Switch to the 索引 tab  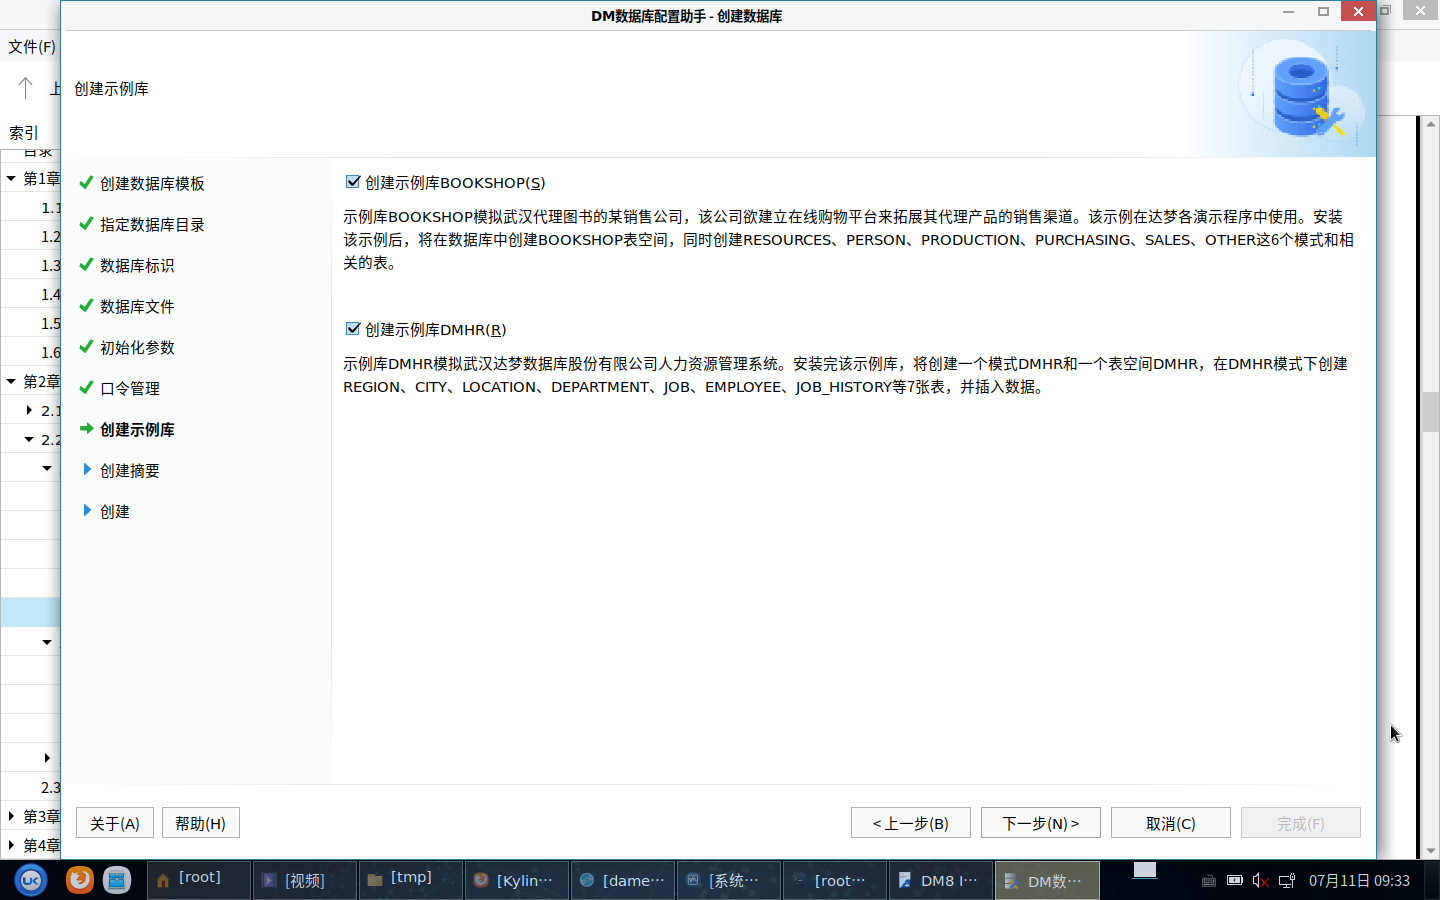click(x=24, y=133)
